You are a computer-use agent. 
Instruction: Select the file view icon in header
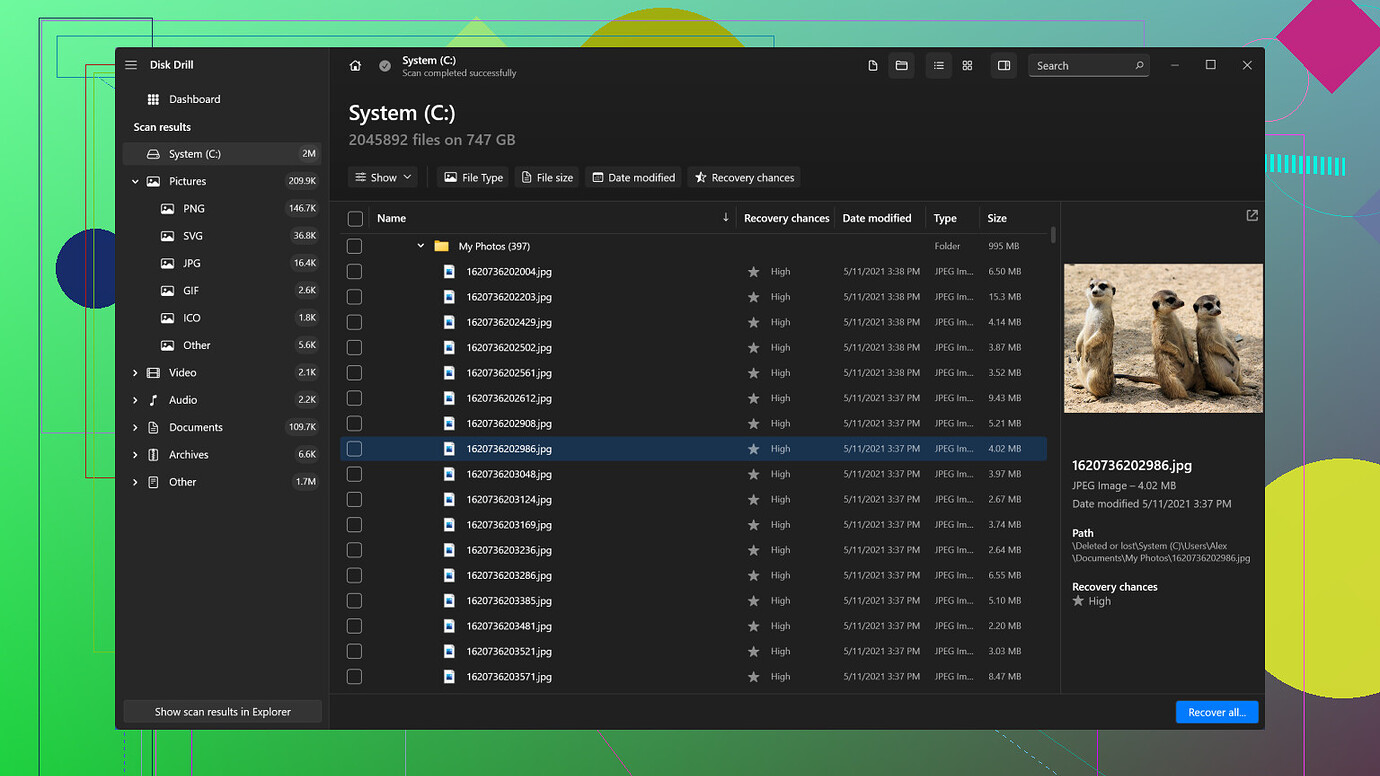pos(872,66)
